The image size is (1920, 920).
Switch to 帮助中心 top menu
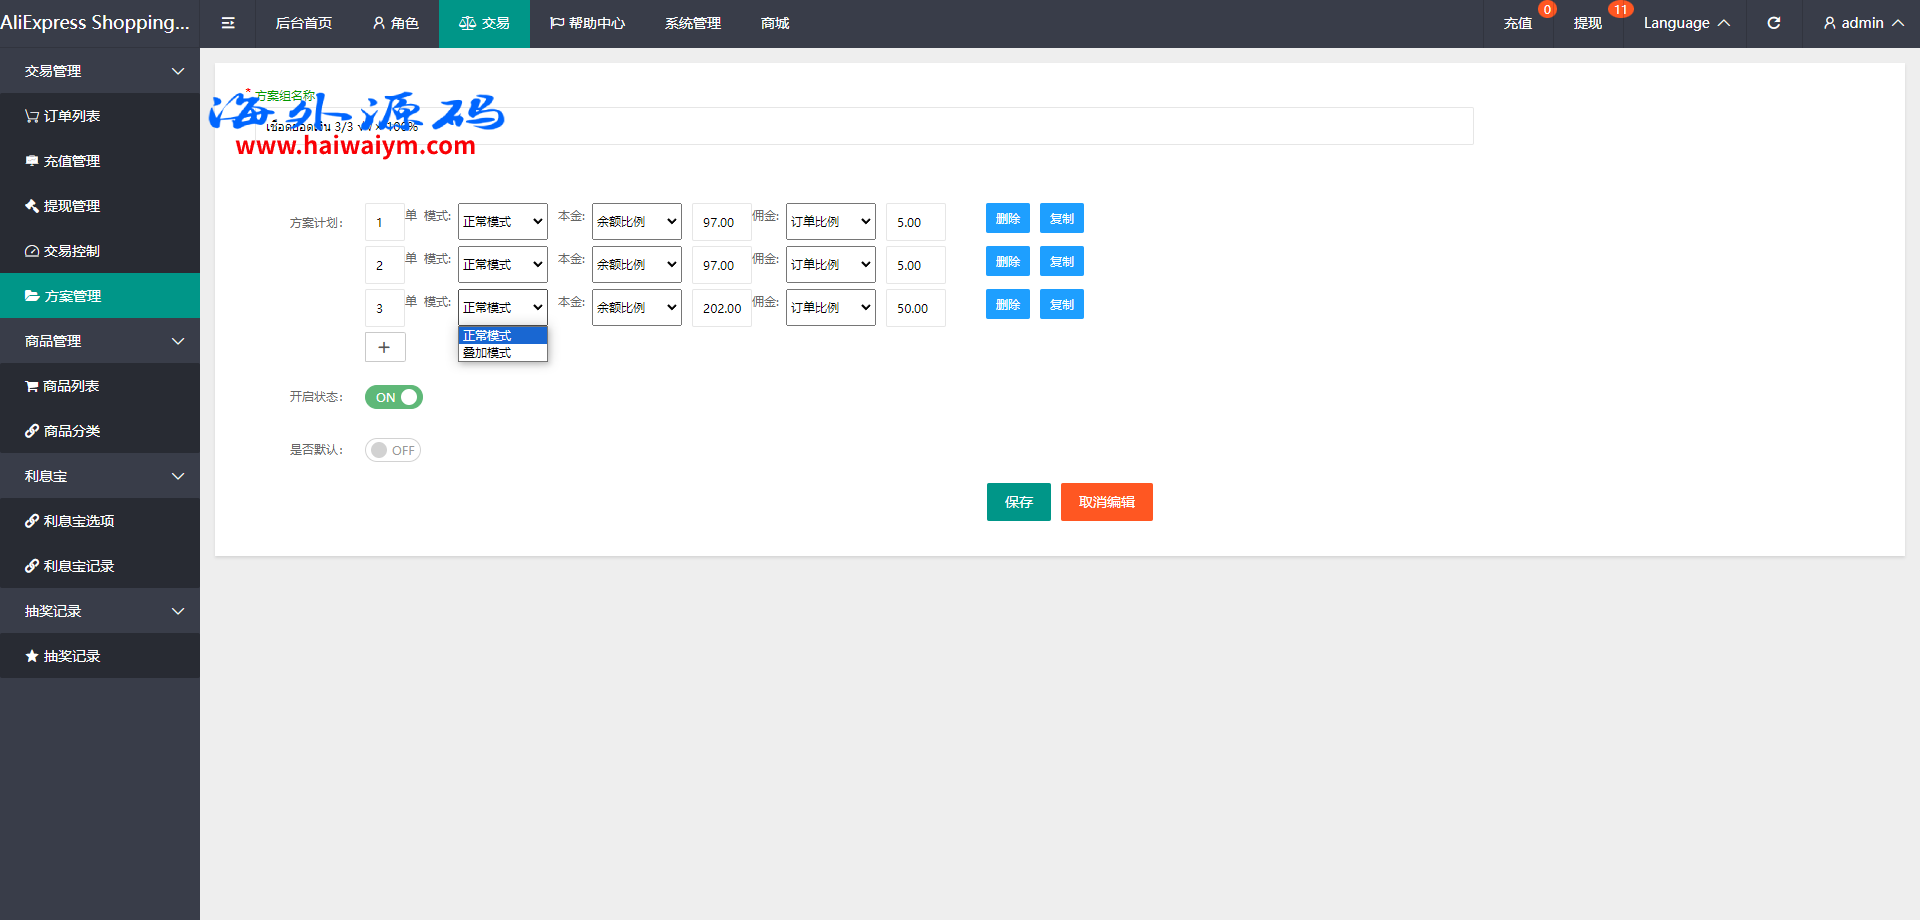pos(587,23)
